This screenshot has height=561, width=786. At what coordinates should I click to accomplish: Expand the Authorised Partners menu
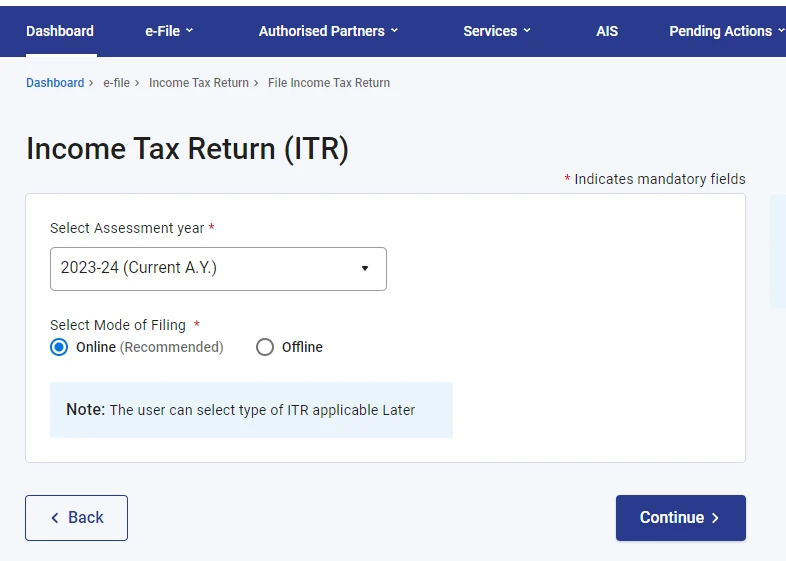(x=327, y=31)
